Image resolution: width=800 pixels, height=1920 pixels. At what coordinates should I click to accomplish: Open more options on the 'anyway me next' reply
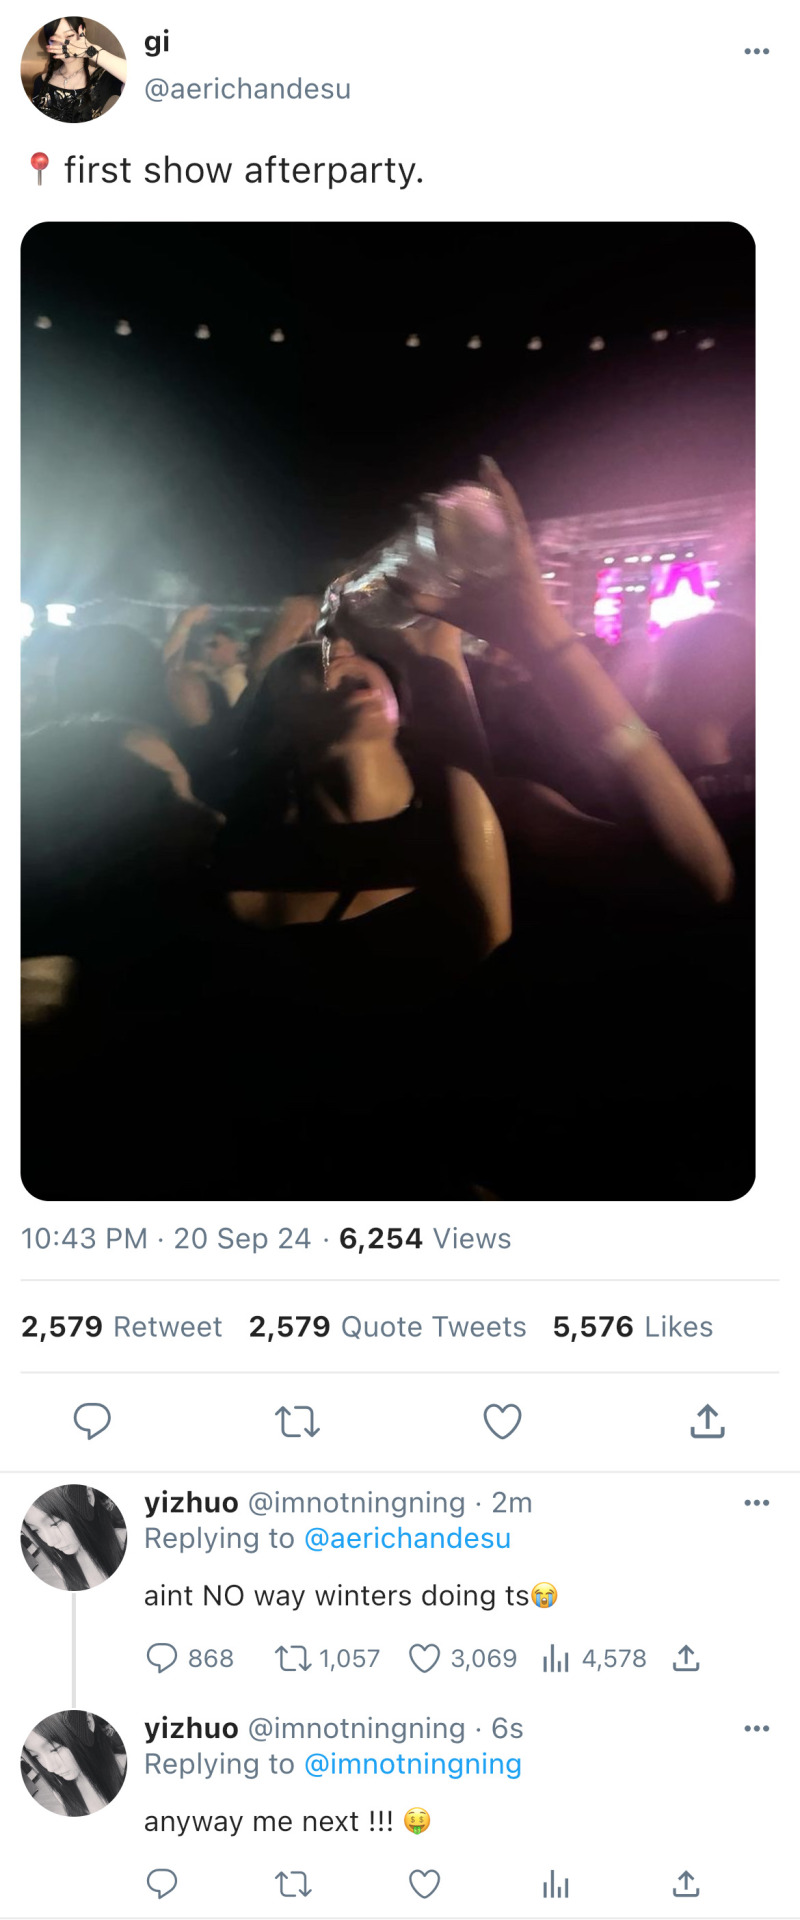click(x=756, y=1728)
